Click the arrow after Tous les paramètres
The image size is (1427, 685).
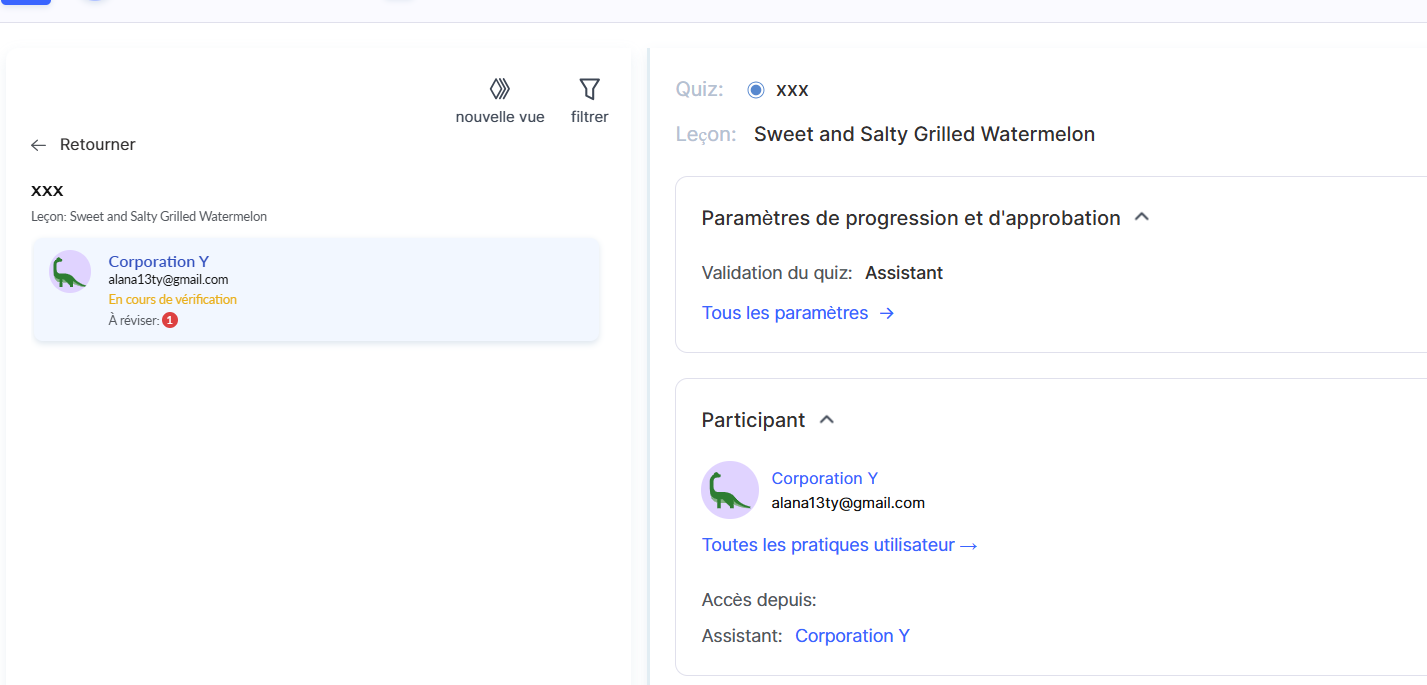pos(886,314)
